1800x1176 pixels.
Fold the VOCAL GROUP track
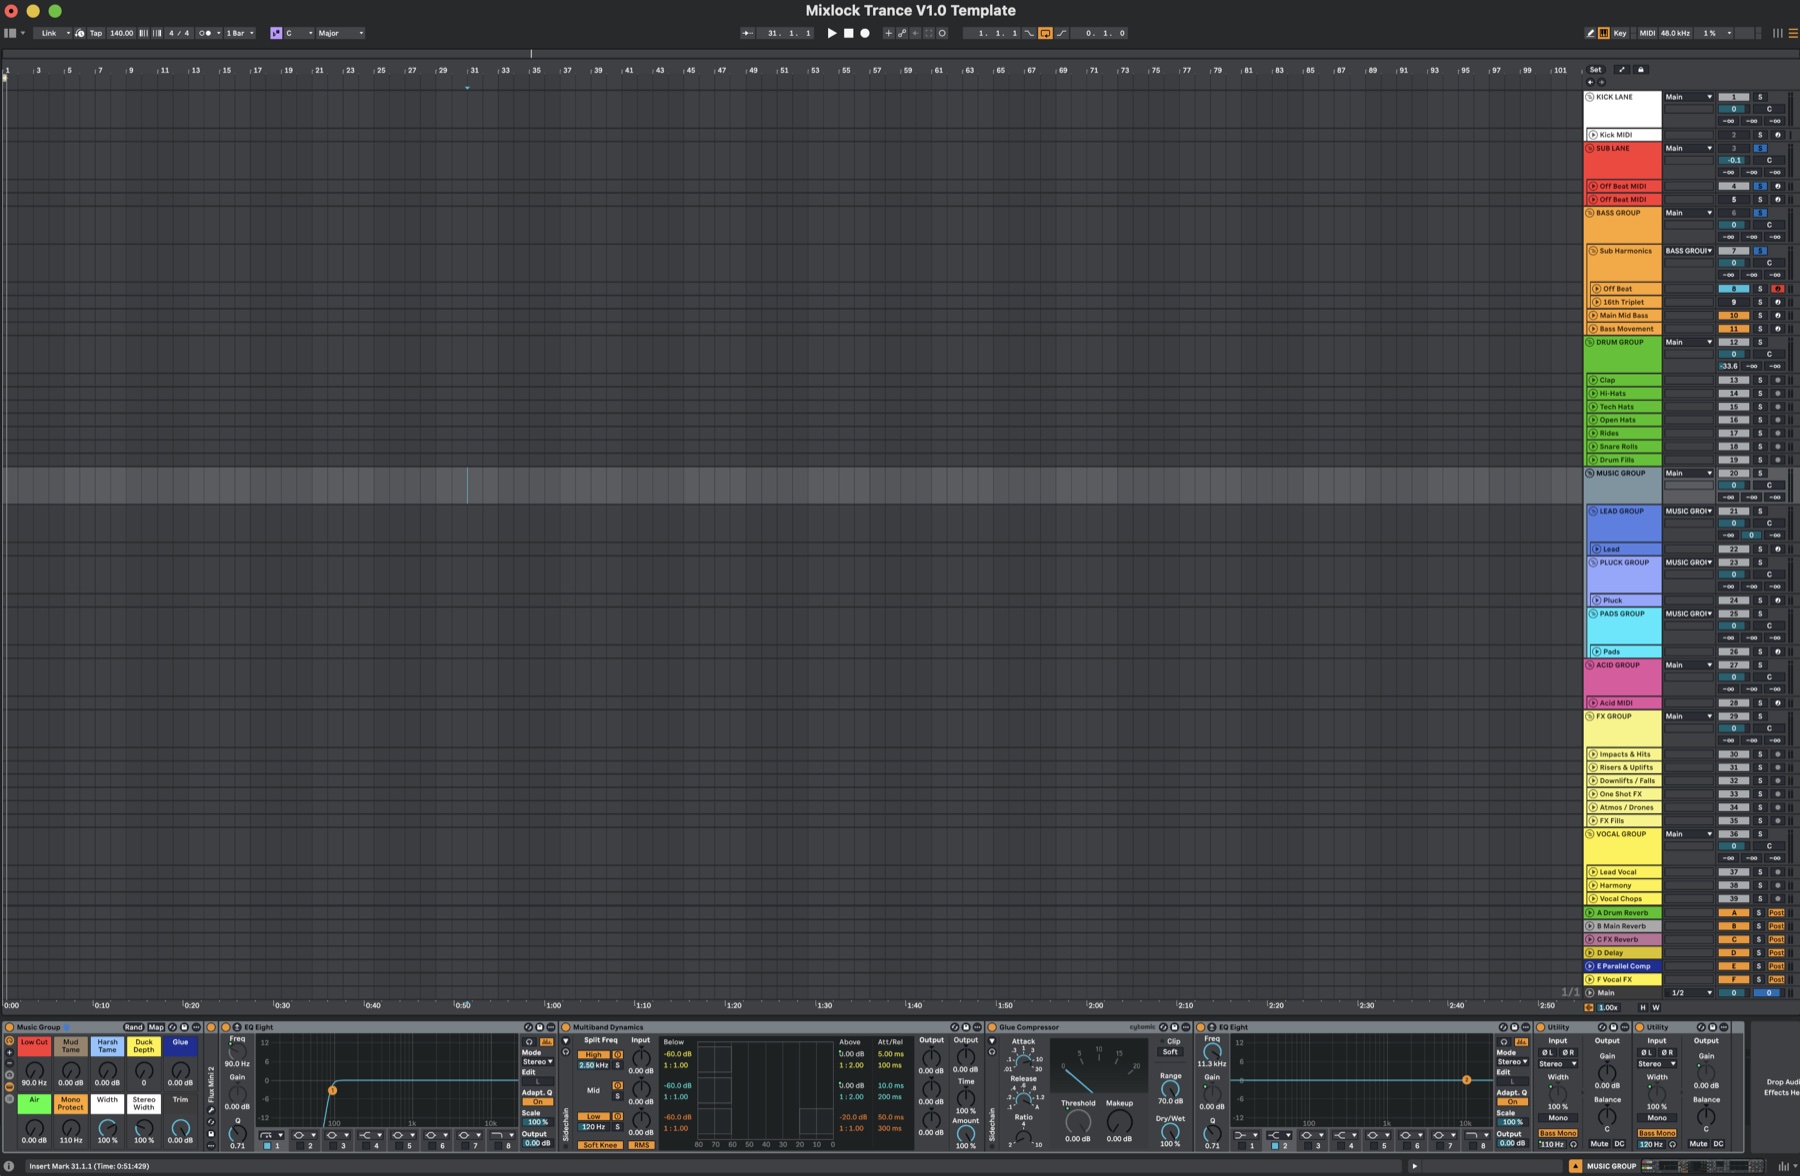1590,834
